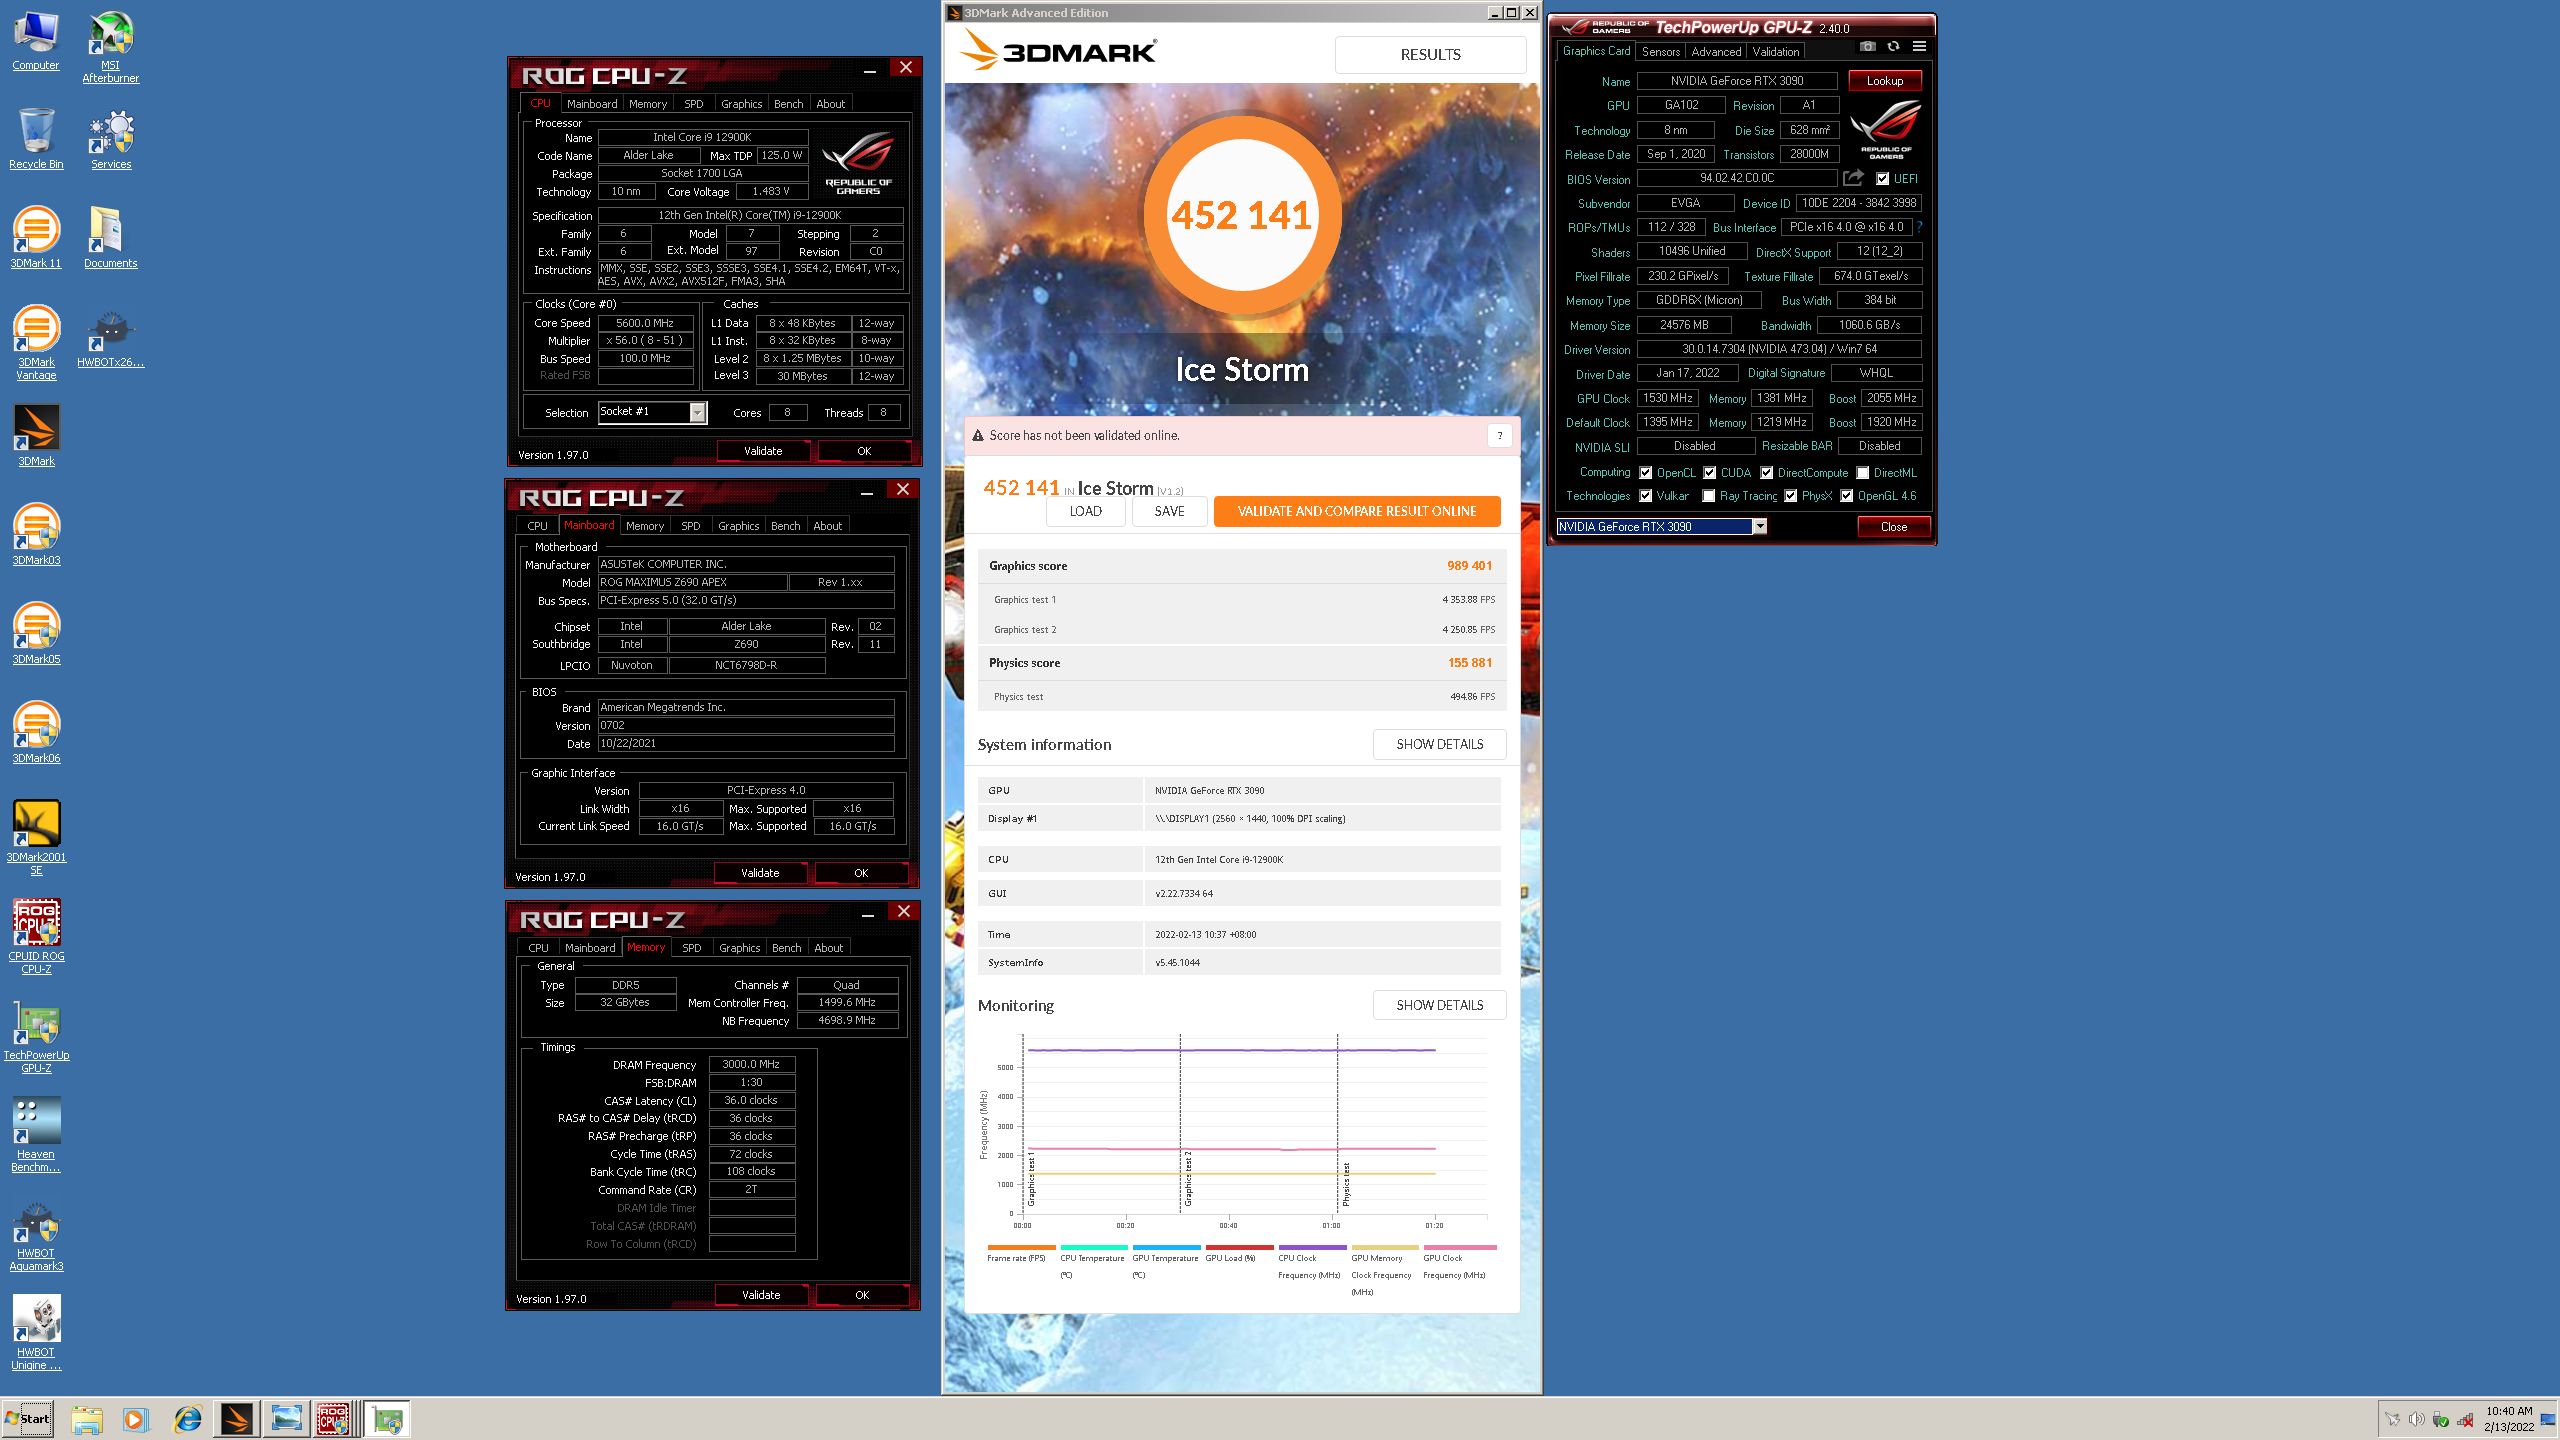Image resolution: width=2560 pixels, height=1440 pixels.
Task: Toggle the OpenCL checkbox
Action: (x=1645, y=473)
